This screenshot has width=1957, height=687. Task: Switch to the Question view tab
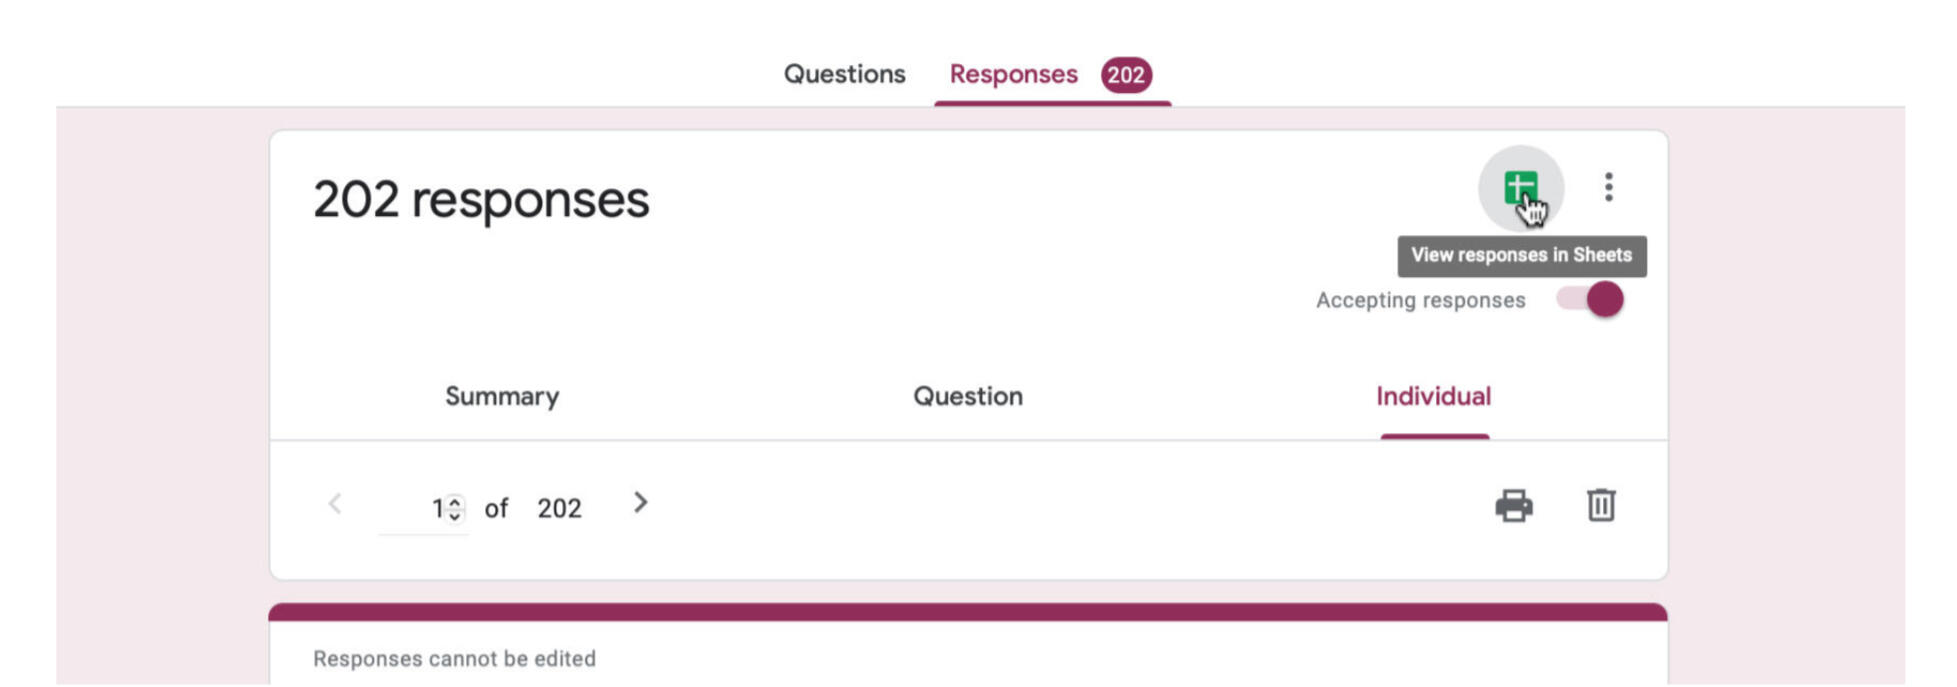(967, 396)
